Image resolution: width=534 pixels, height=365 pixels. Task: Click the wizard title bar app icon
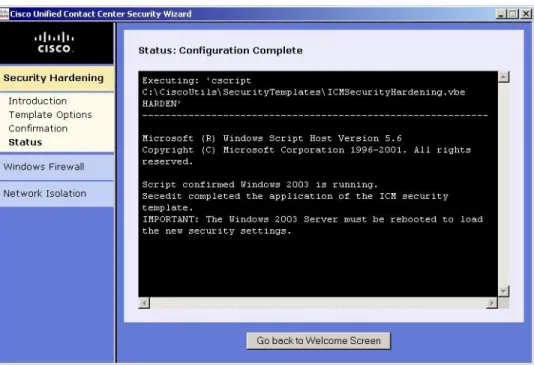coord(4,14)
